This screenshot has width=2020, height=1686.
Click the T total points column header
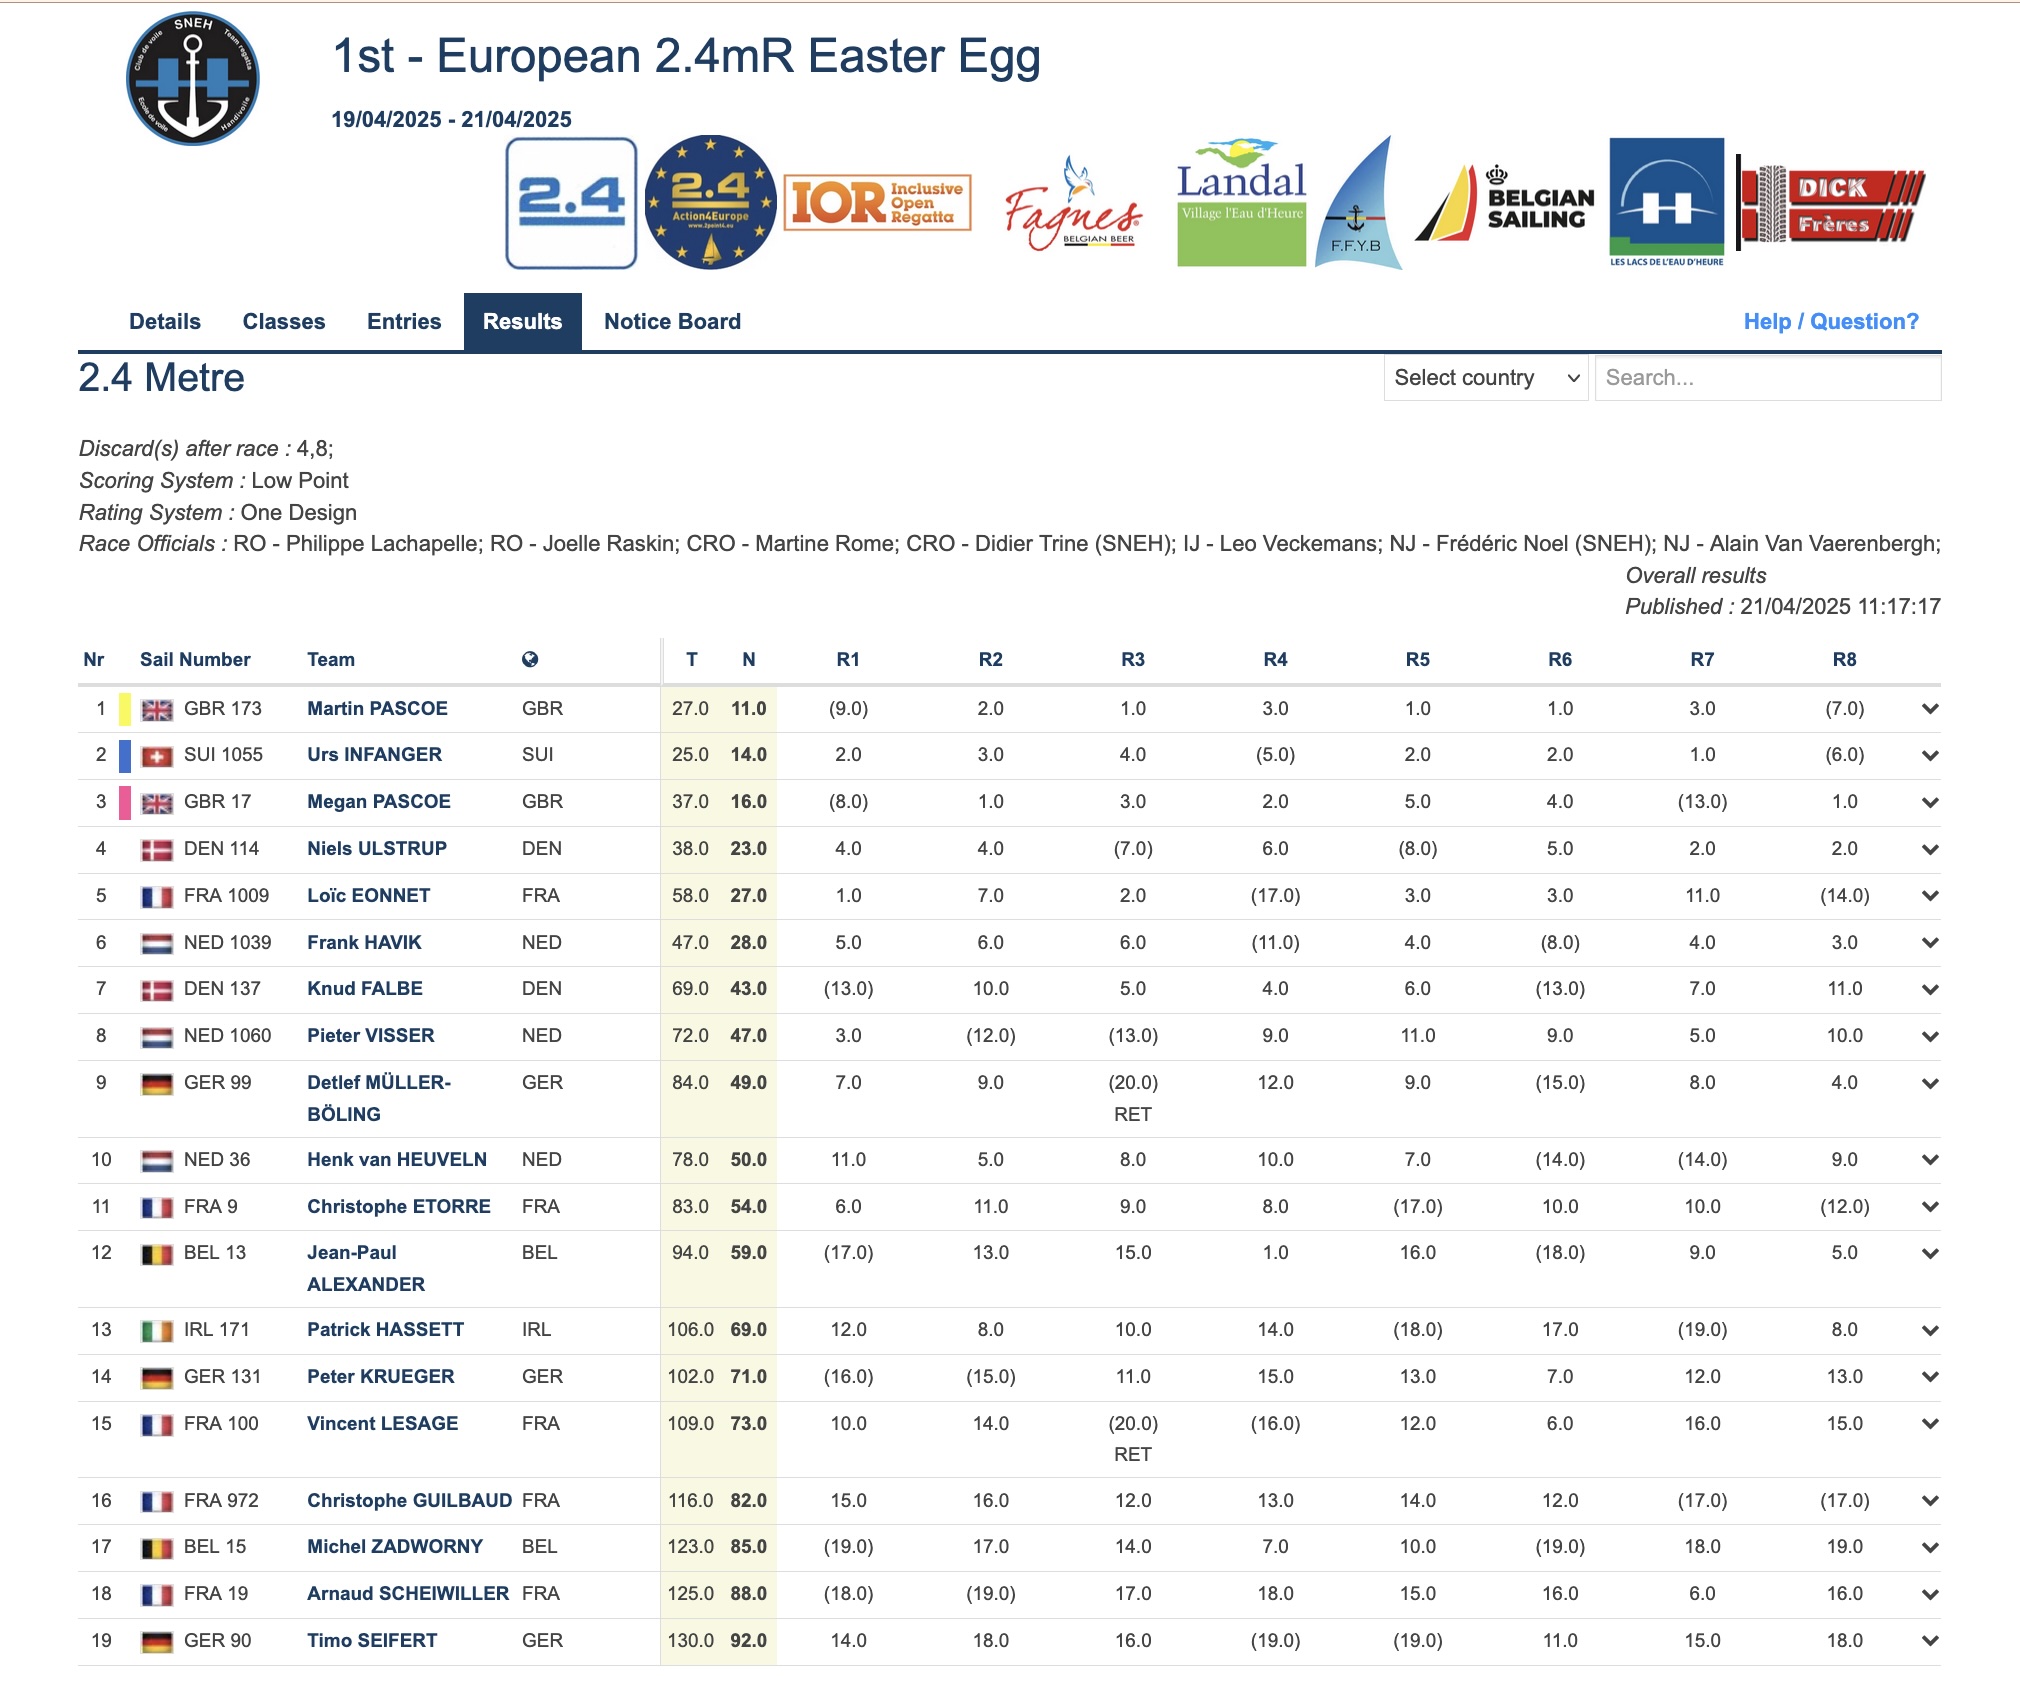[x=692, y=659]
